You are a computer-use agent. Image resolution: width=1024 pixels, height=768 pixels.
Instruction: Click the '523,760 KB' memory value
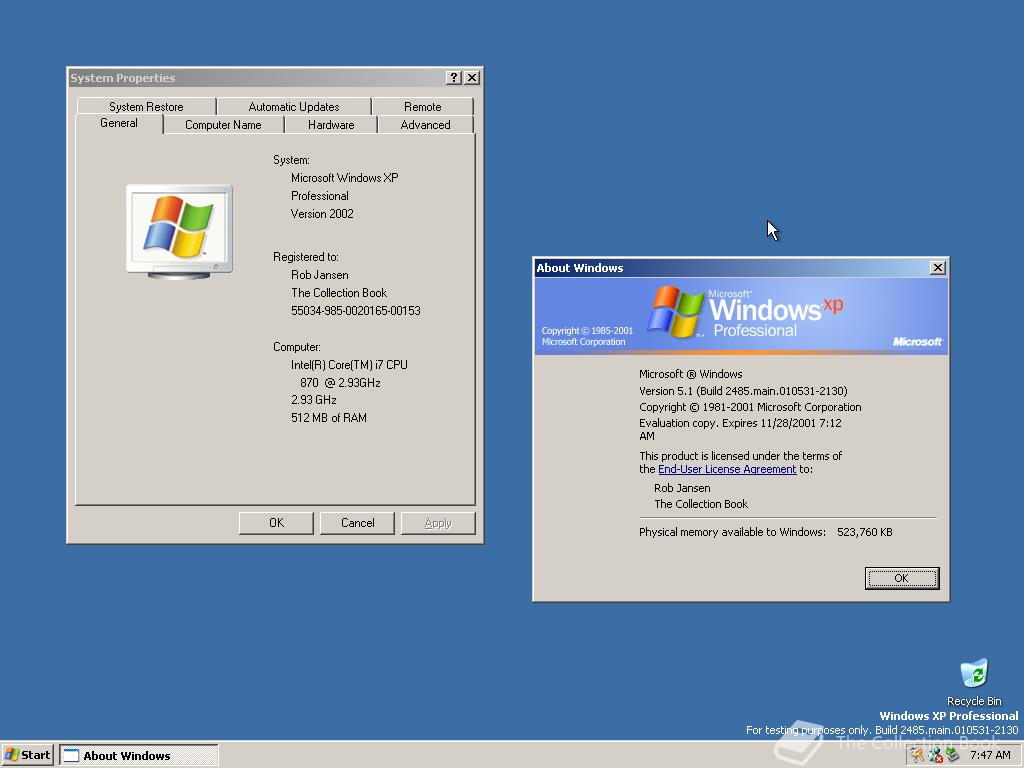click(x=865, y=532)
